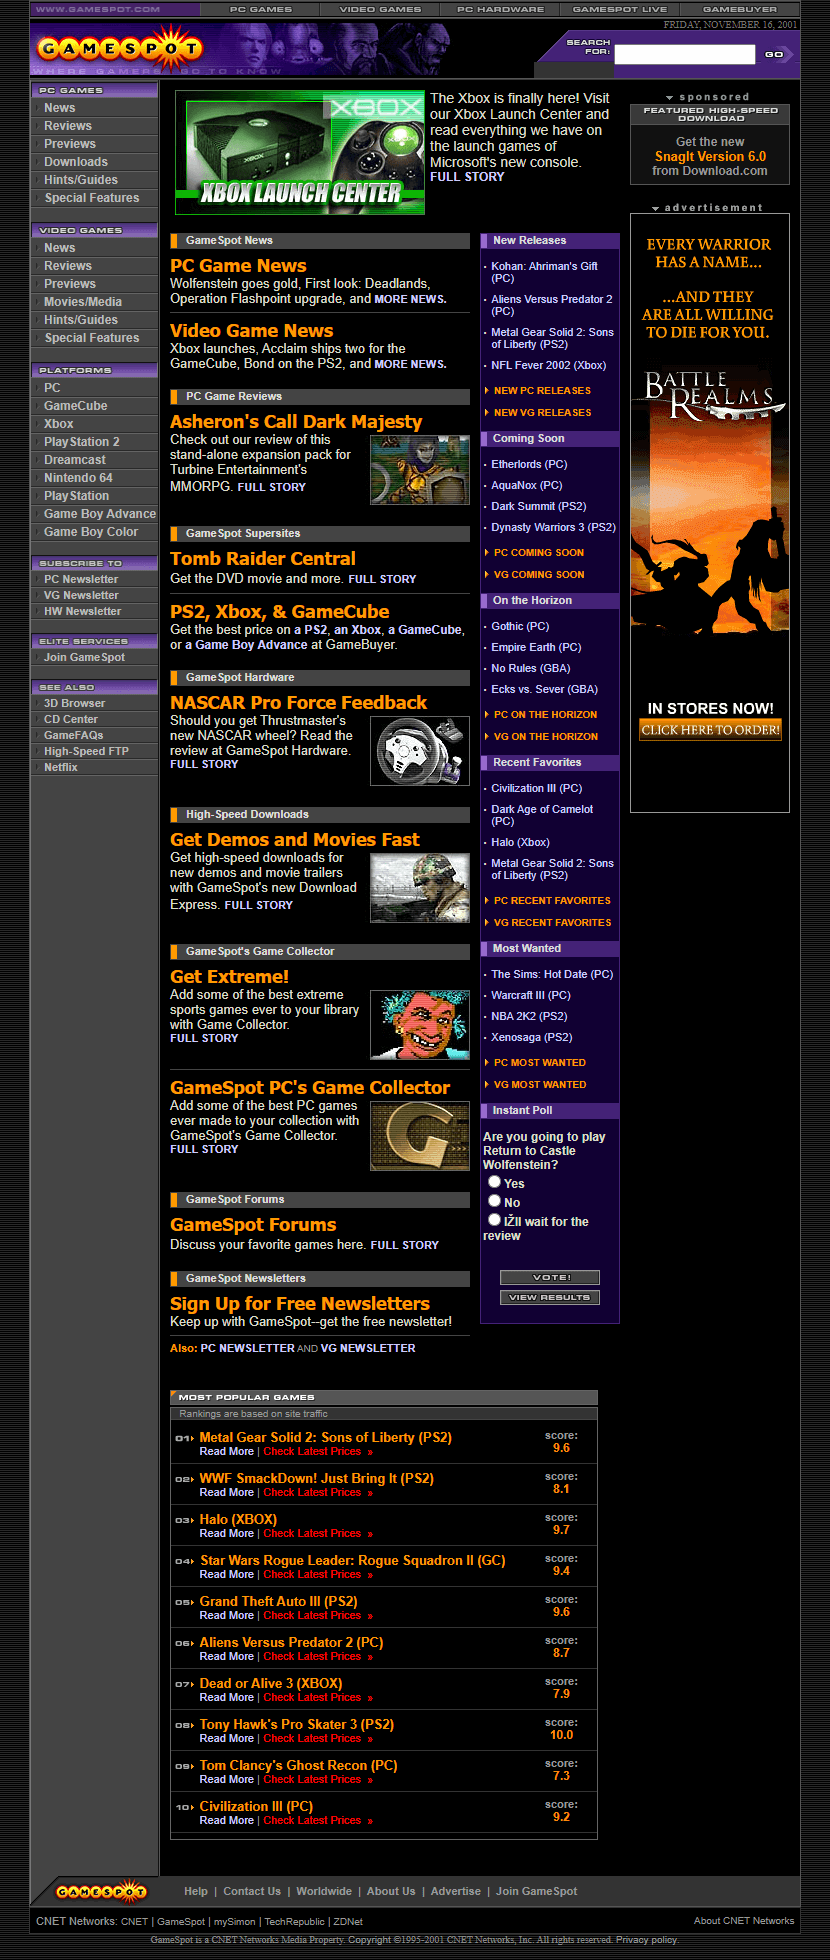Select the Yes poll option
Viewport: 830px width, 1960px height.
[x=494, y=1182]
